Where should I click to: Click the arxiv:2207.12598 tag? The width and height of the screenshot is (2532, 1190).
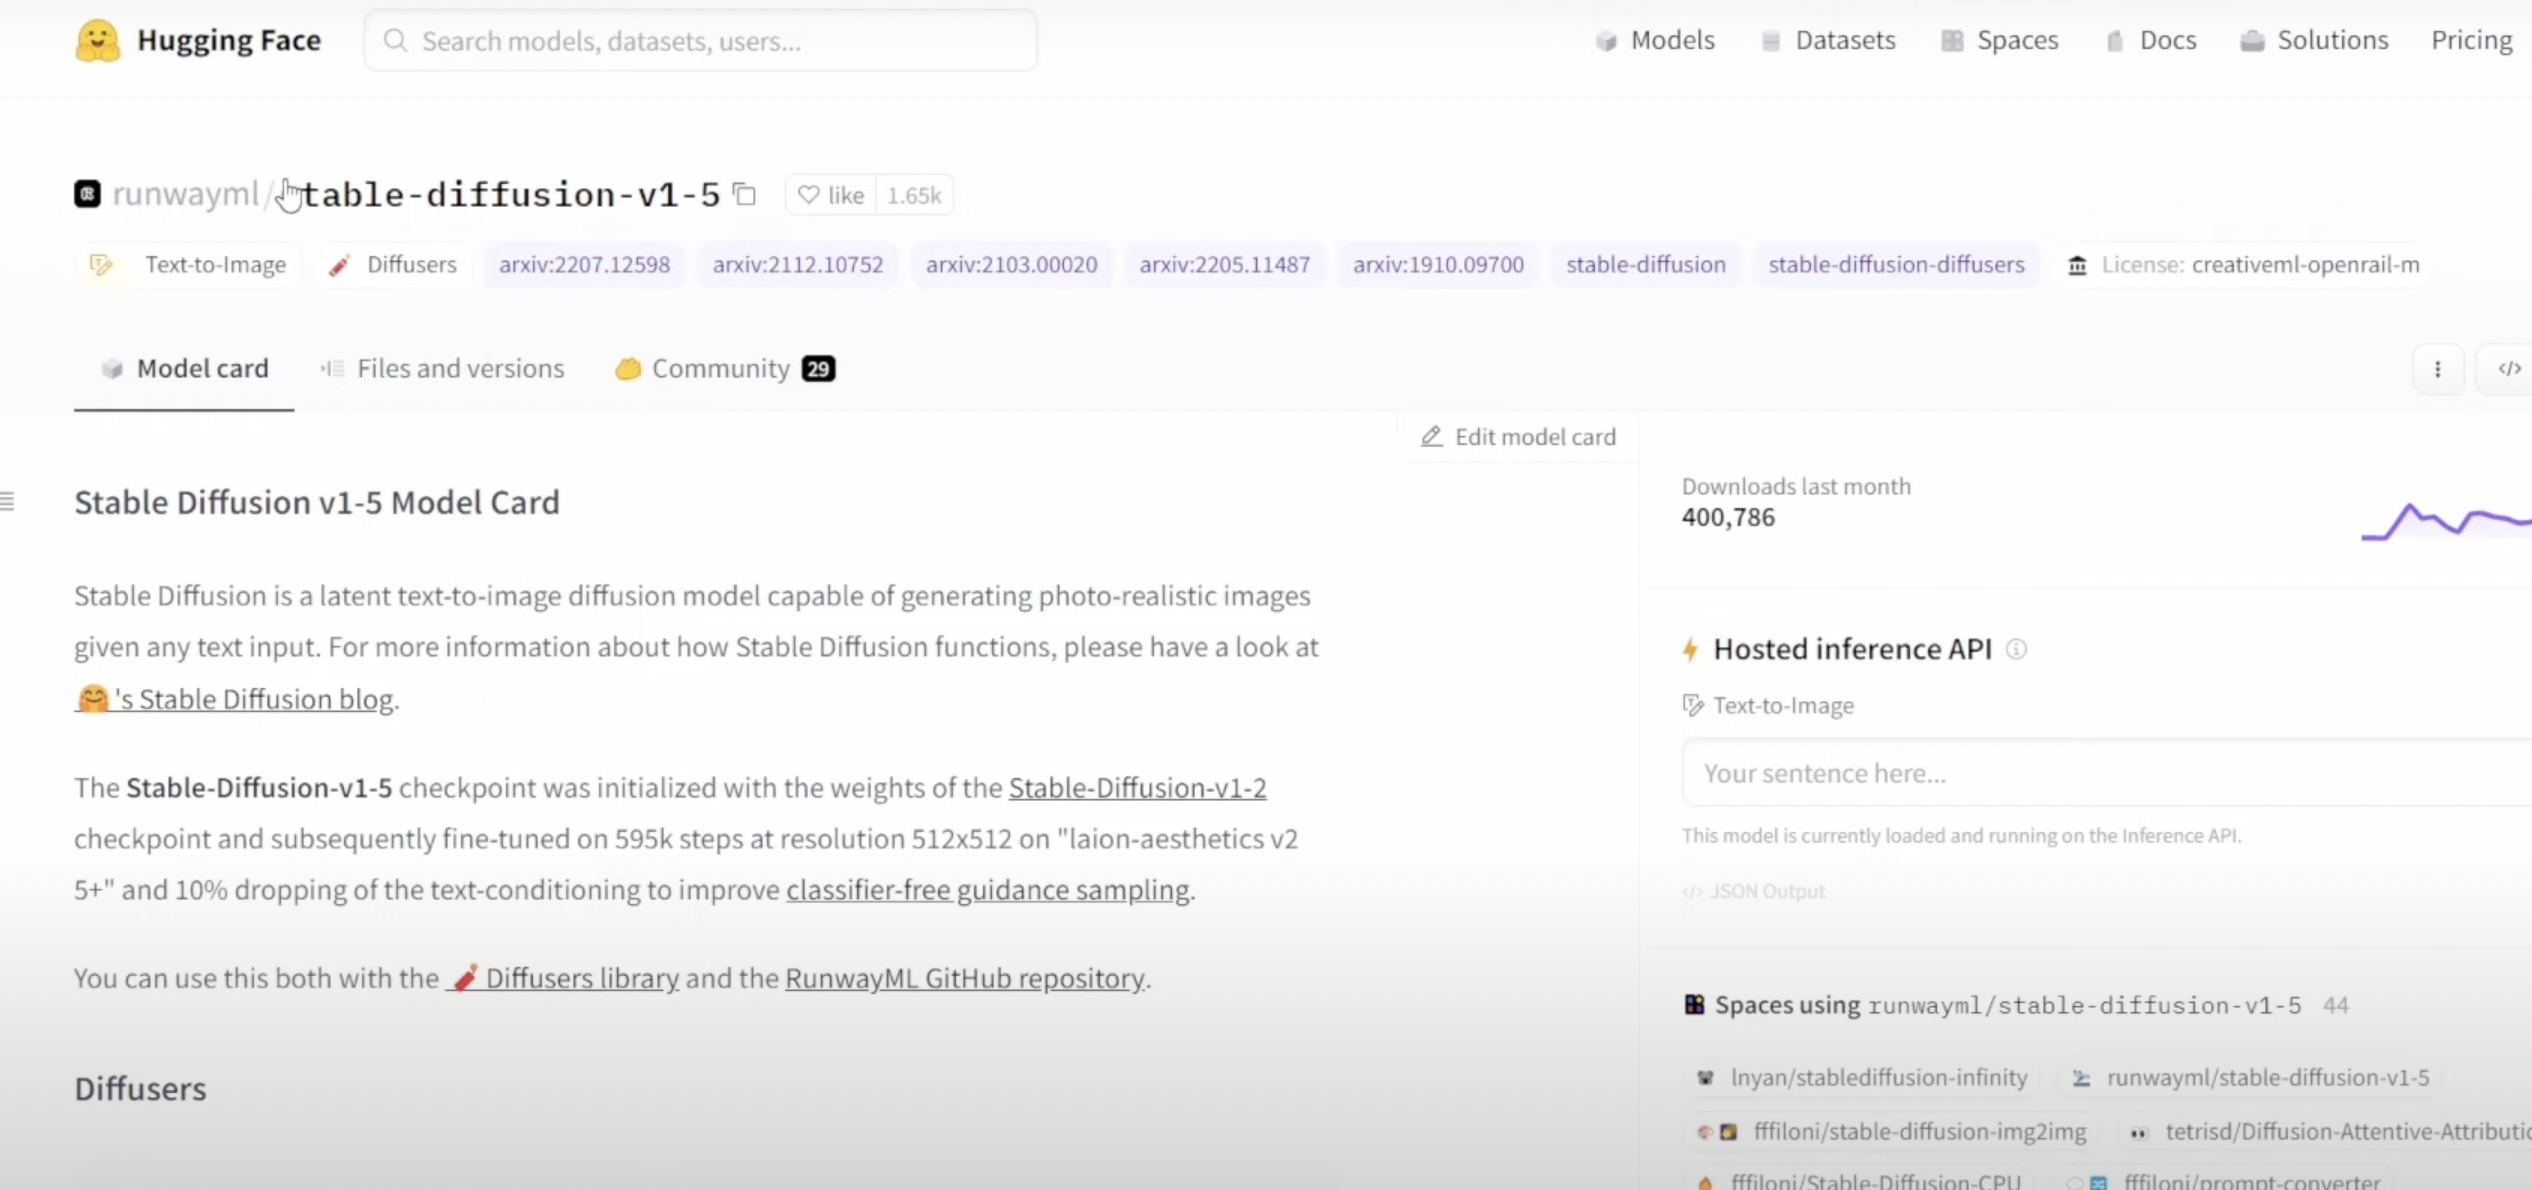click(x=584, y=265)
